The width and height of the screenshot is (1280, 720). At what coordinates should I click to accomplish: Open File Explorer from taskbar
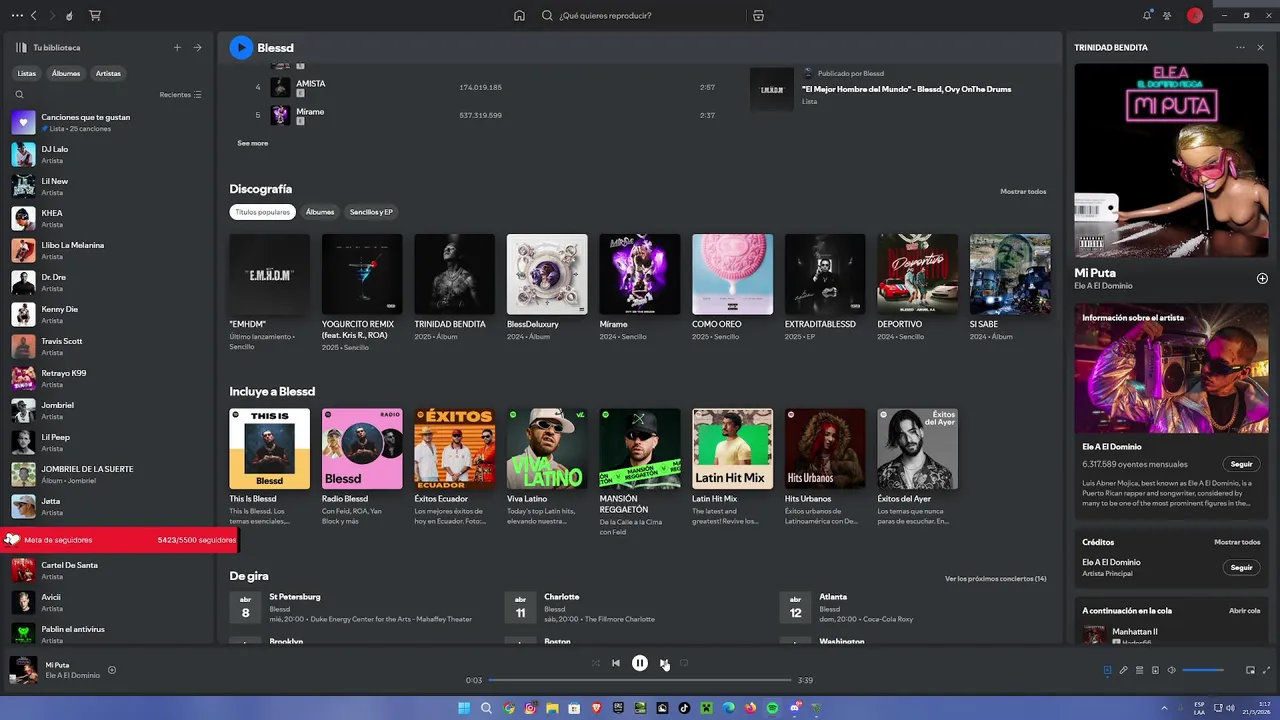pos(552,708)
